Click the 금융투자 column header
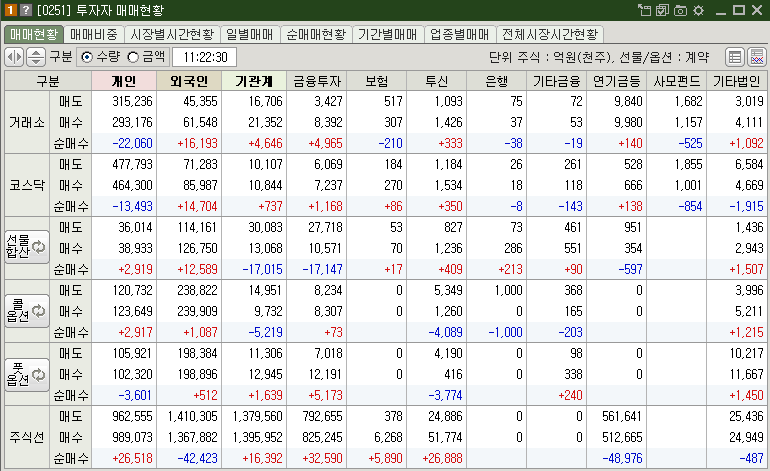This screenshot has width=770, height=471. (x=317, y=81)
